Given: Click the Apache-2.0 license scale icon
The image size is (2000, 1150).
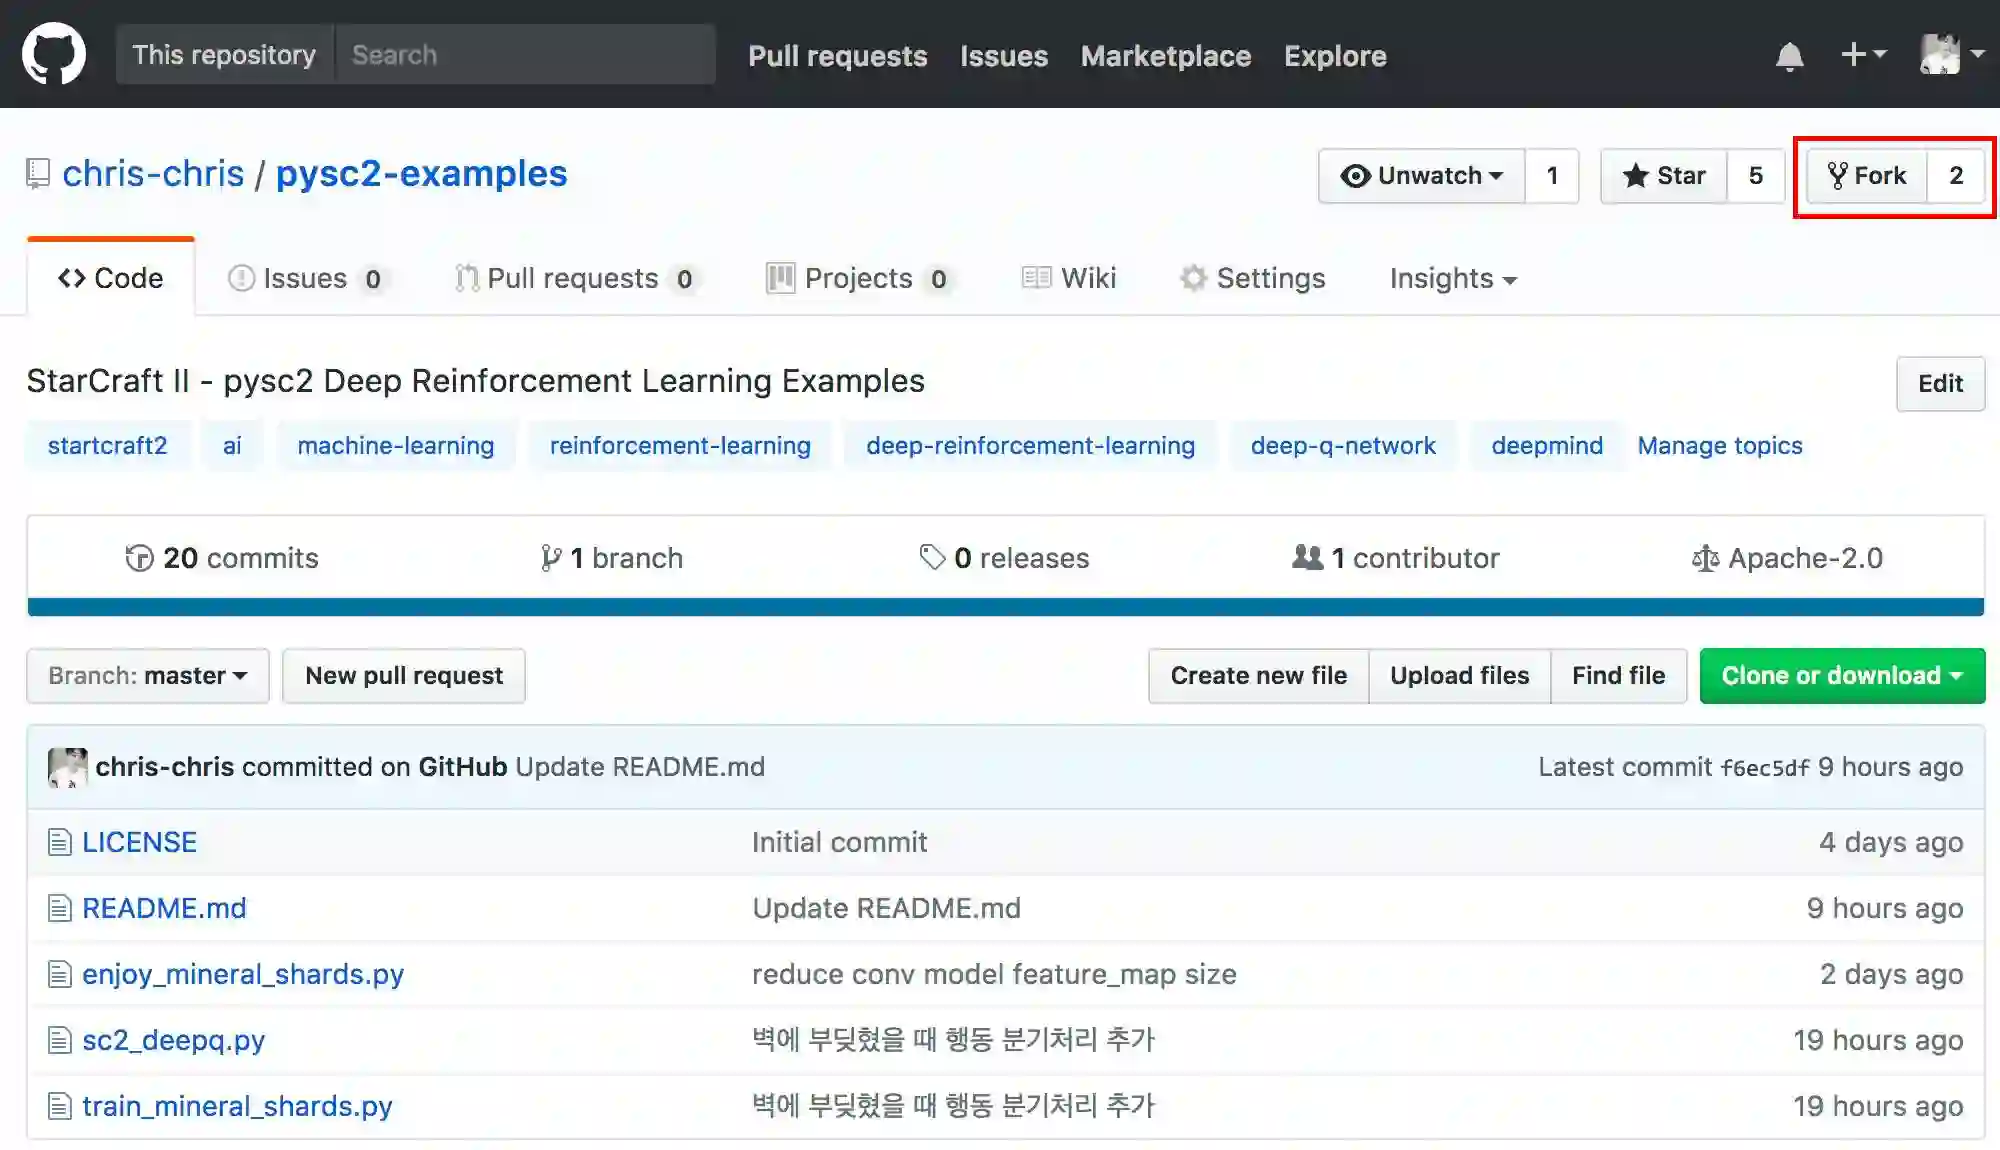Looking at the screenshot, I should (1705, 558).
